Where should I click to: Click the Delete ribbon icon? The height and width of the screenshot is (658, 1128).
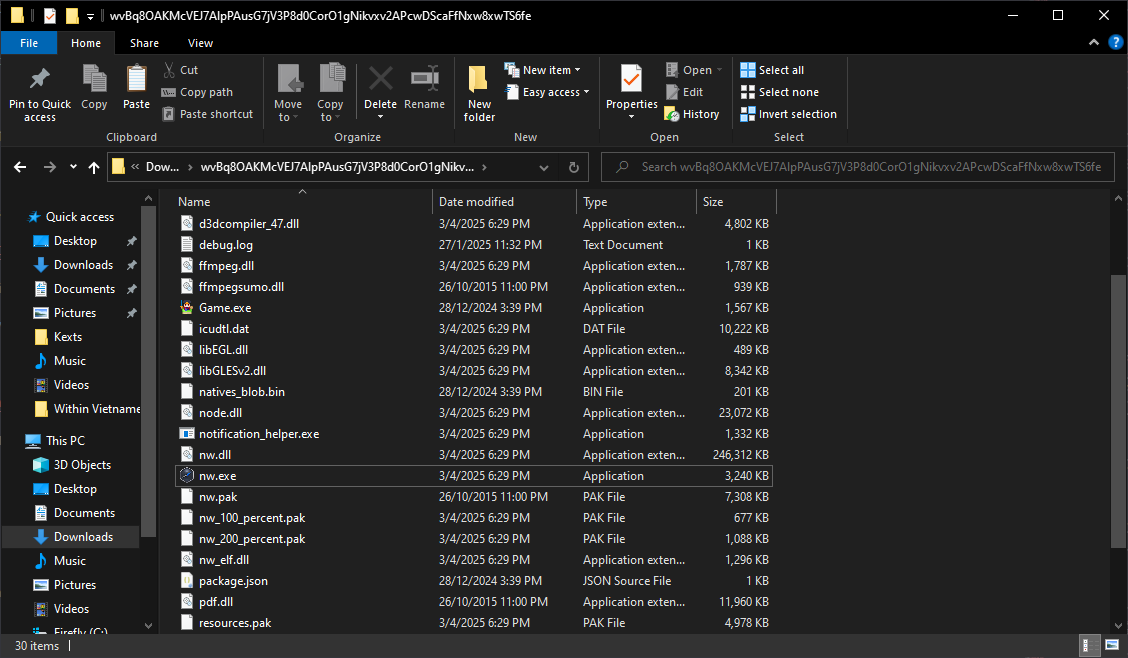point(380,80)
